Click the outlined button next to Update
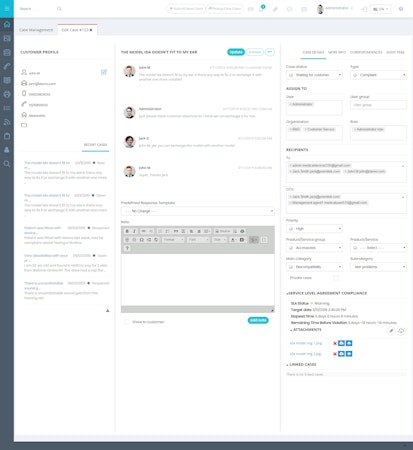The image size is (413, 450). [x=255, y=52]
